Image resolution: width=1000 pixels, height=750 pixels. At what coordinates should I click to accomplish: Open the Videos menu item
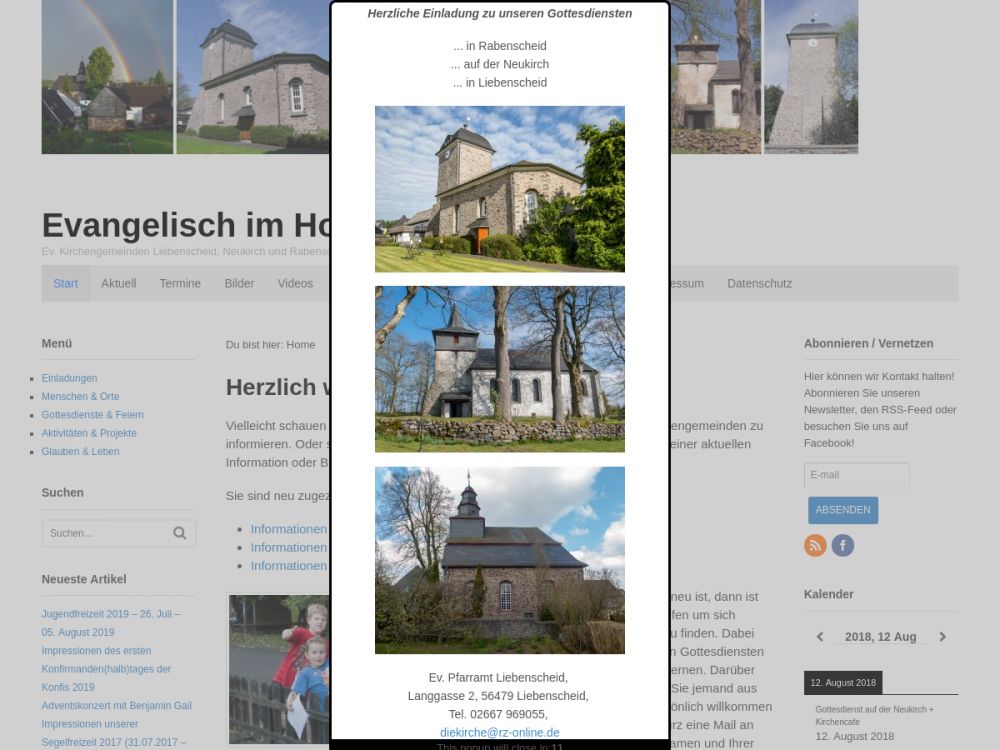pyautogui.click(x=295, y=284)
